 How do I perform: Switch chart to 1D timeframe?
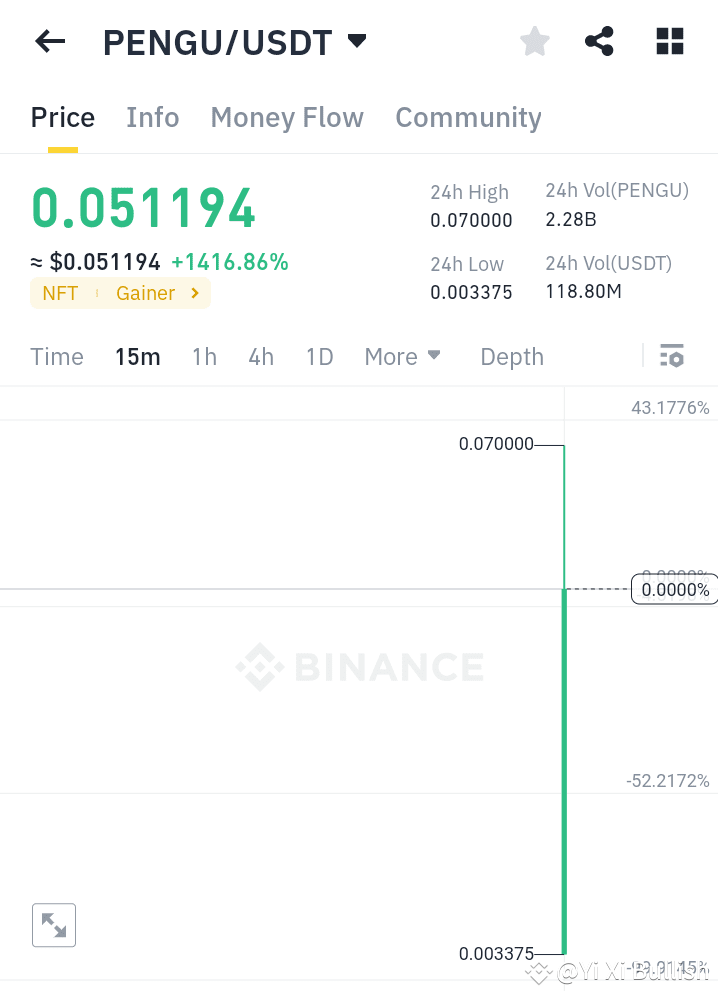[x=319, y=356]
